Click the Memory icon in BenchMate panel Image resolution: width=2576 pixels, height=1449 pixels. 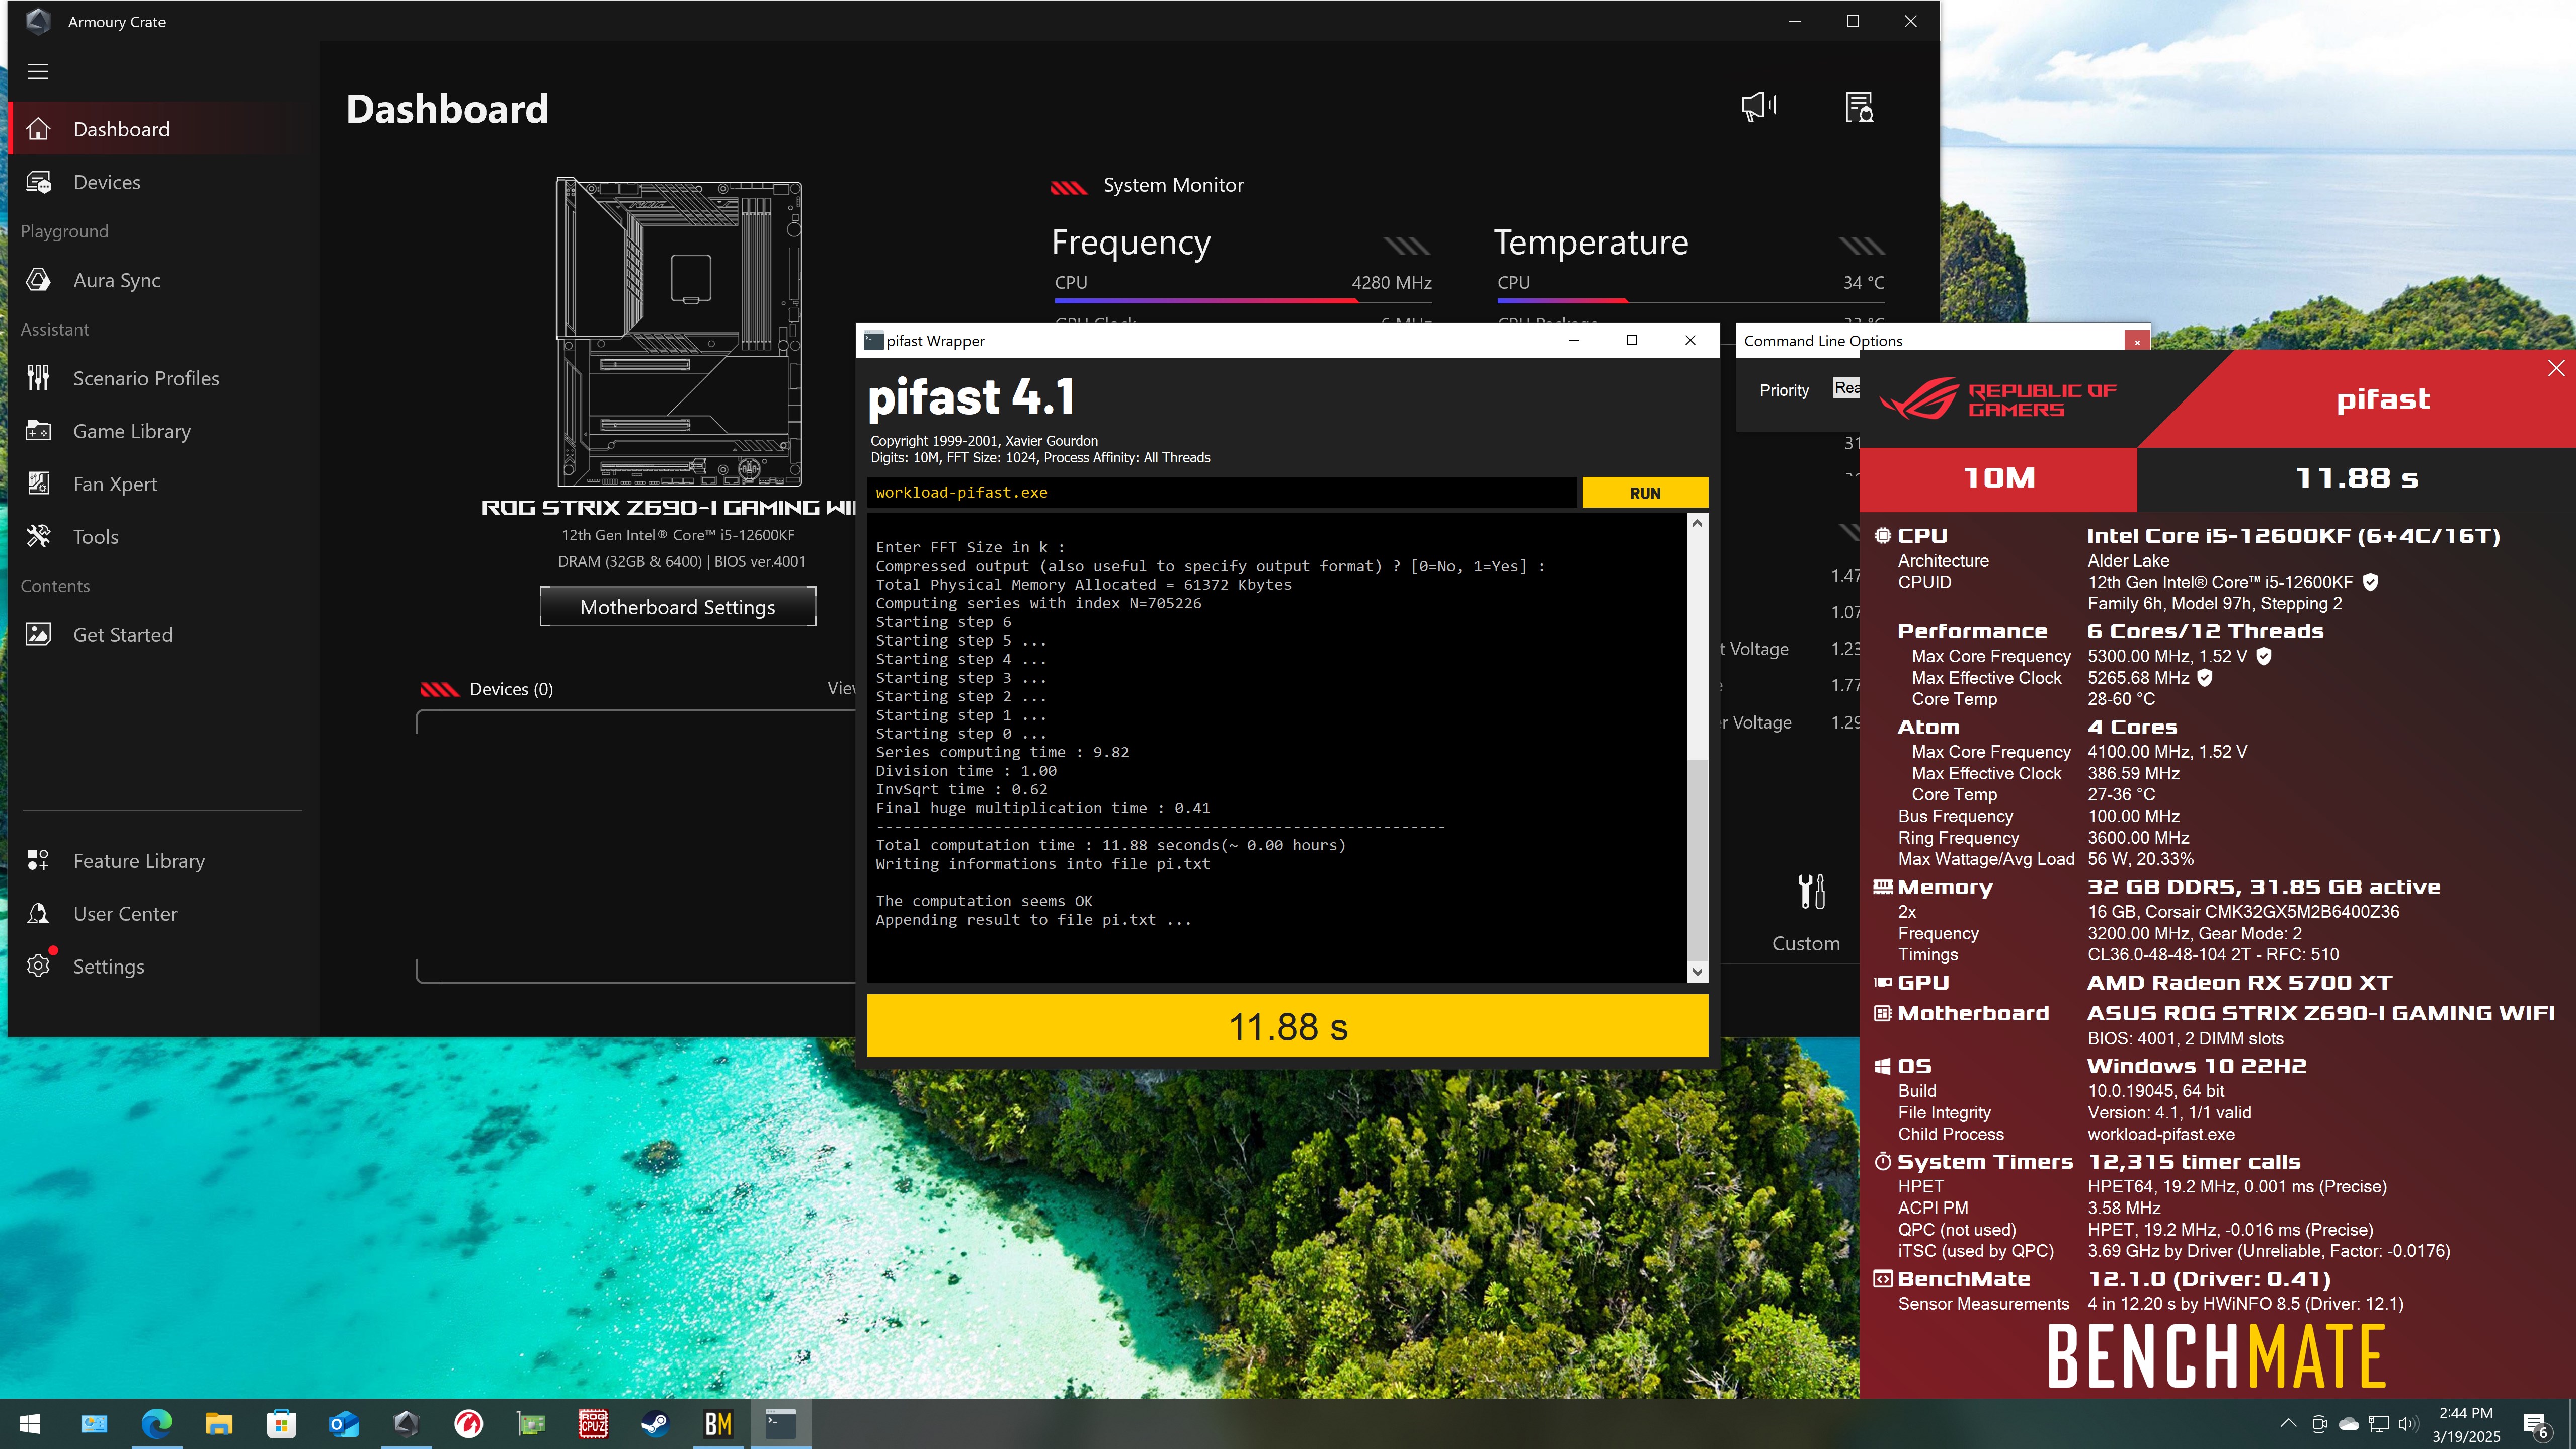[x=1882, y=887]
